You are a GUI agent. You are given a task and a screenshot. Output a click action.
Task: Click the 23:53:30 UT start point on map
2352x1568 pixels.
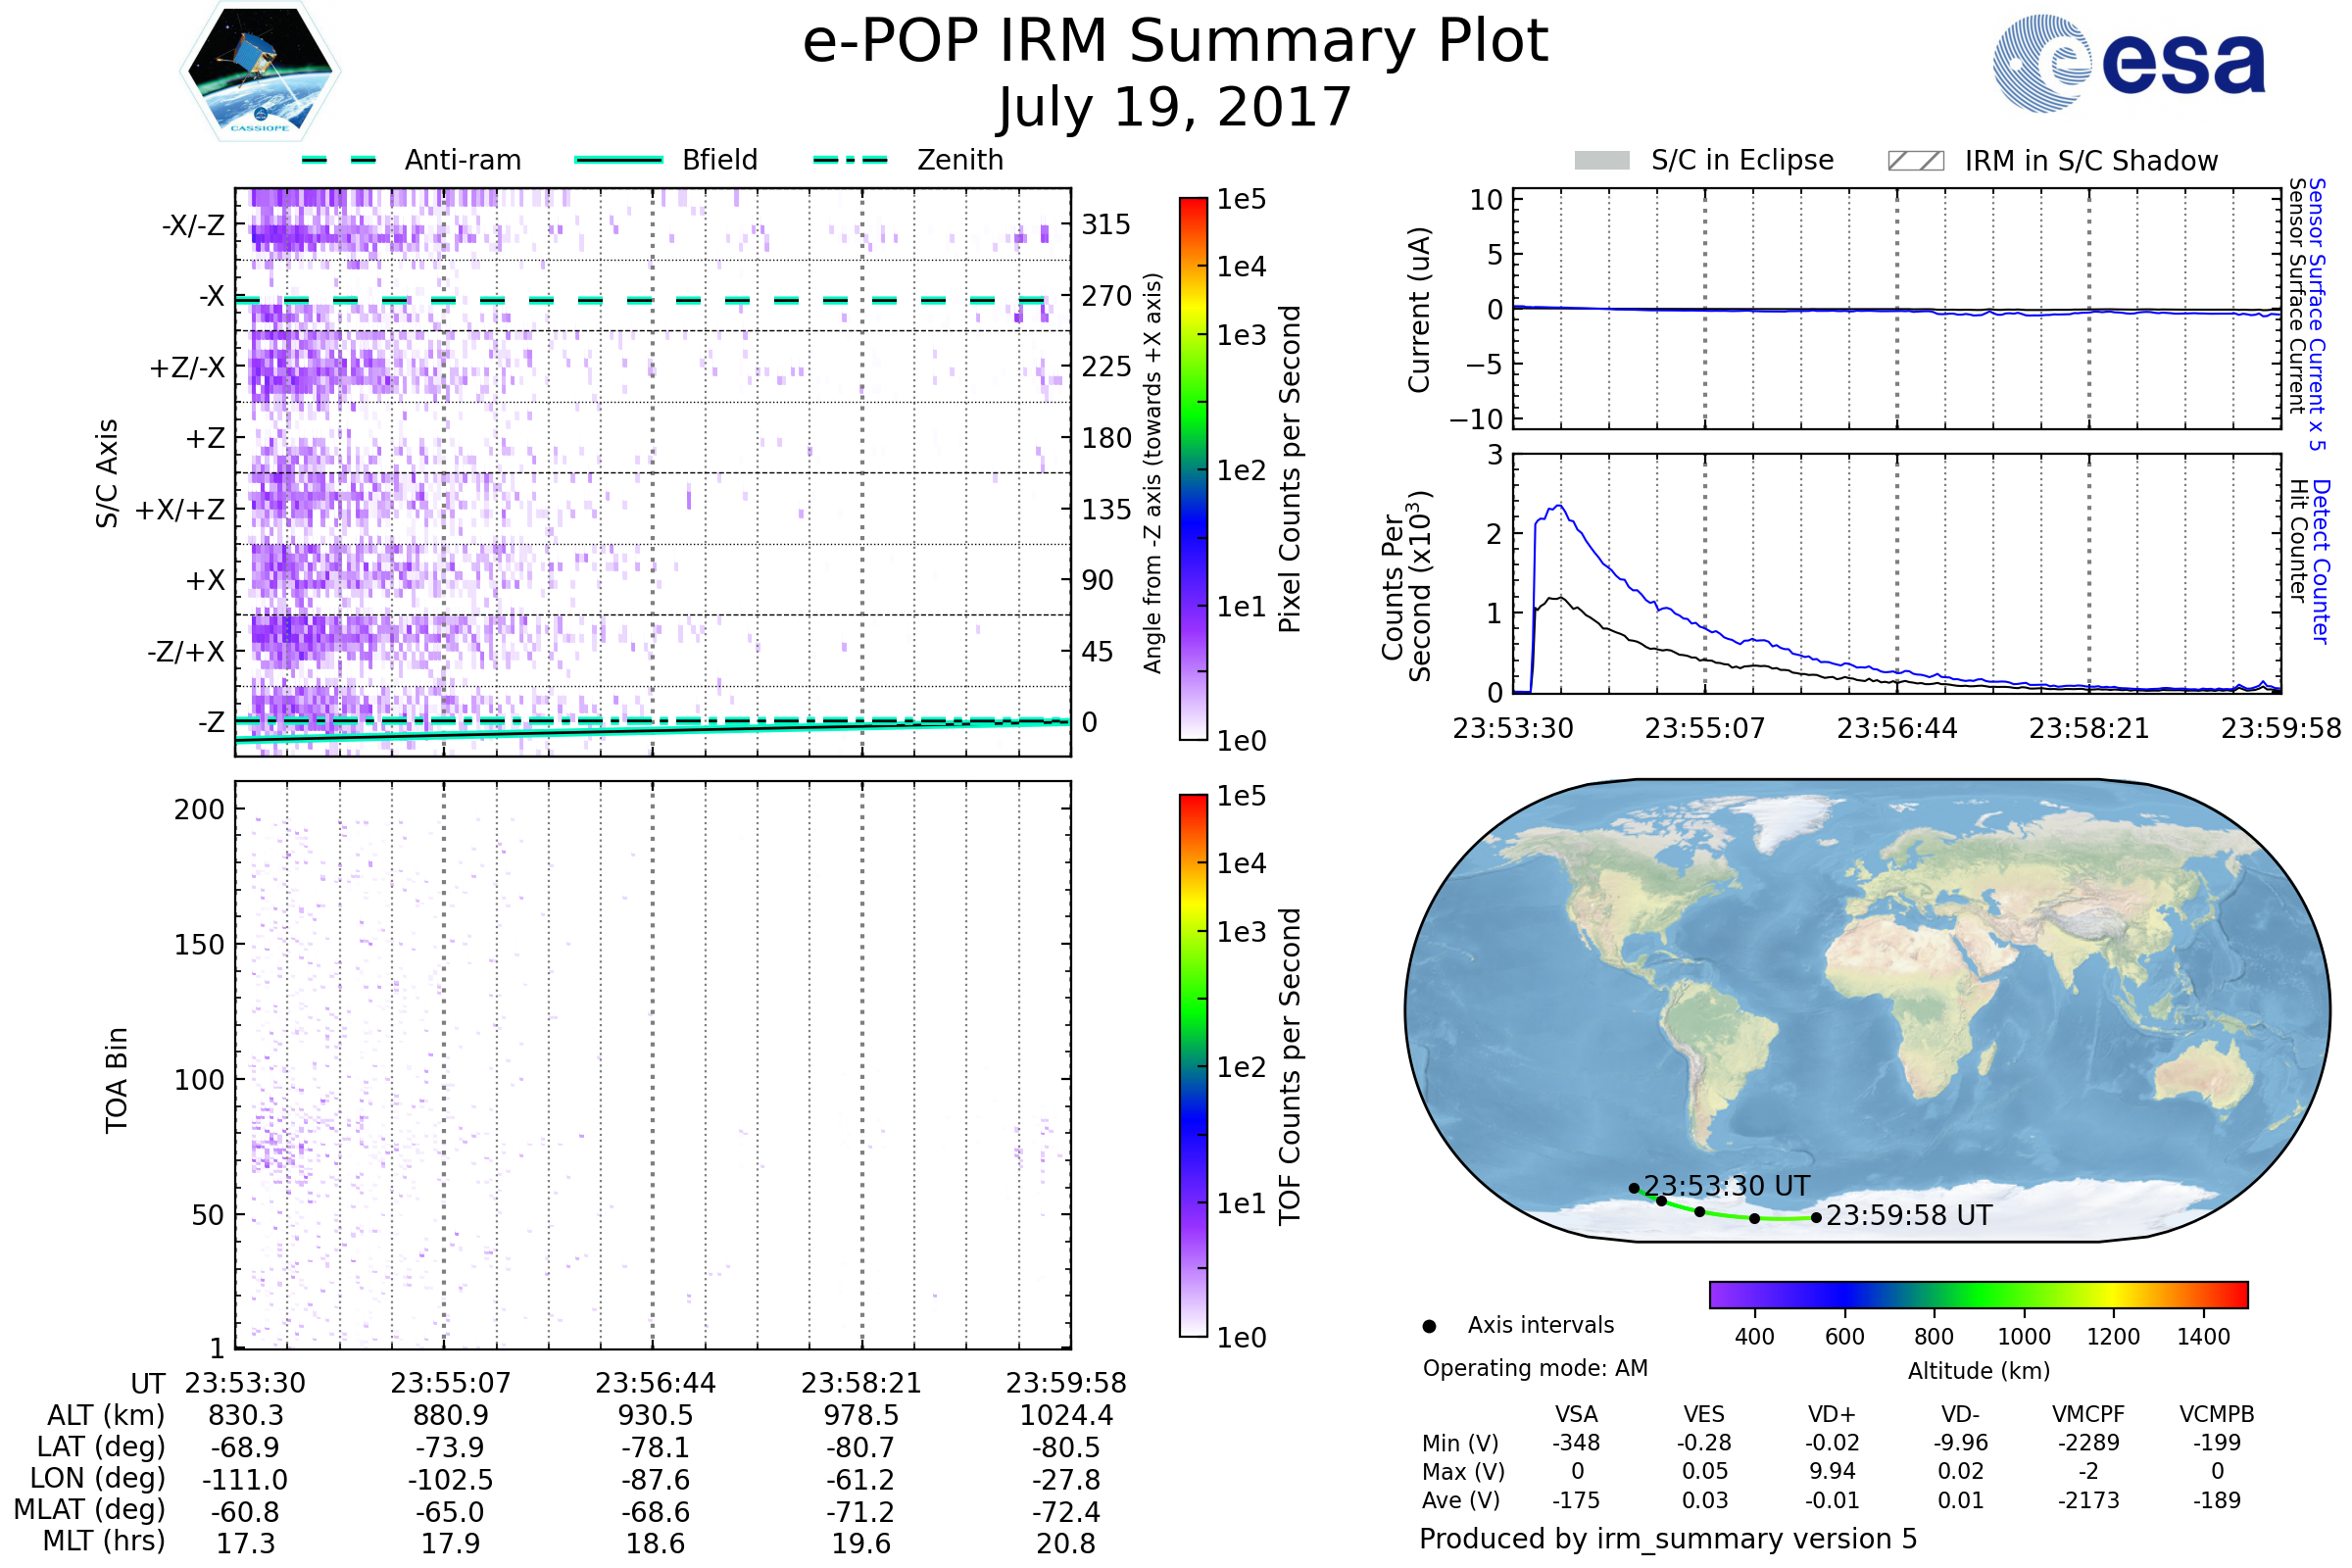[1634, 1188]
